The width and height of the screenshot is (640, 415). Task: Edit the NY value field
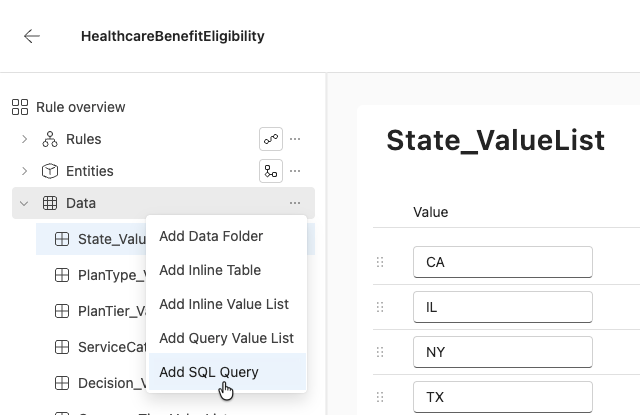click(x=502, y=352)
